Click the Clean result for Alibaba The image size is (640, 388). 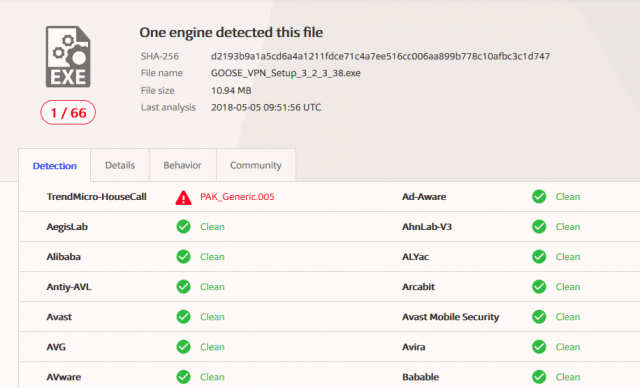(212, 257)
